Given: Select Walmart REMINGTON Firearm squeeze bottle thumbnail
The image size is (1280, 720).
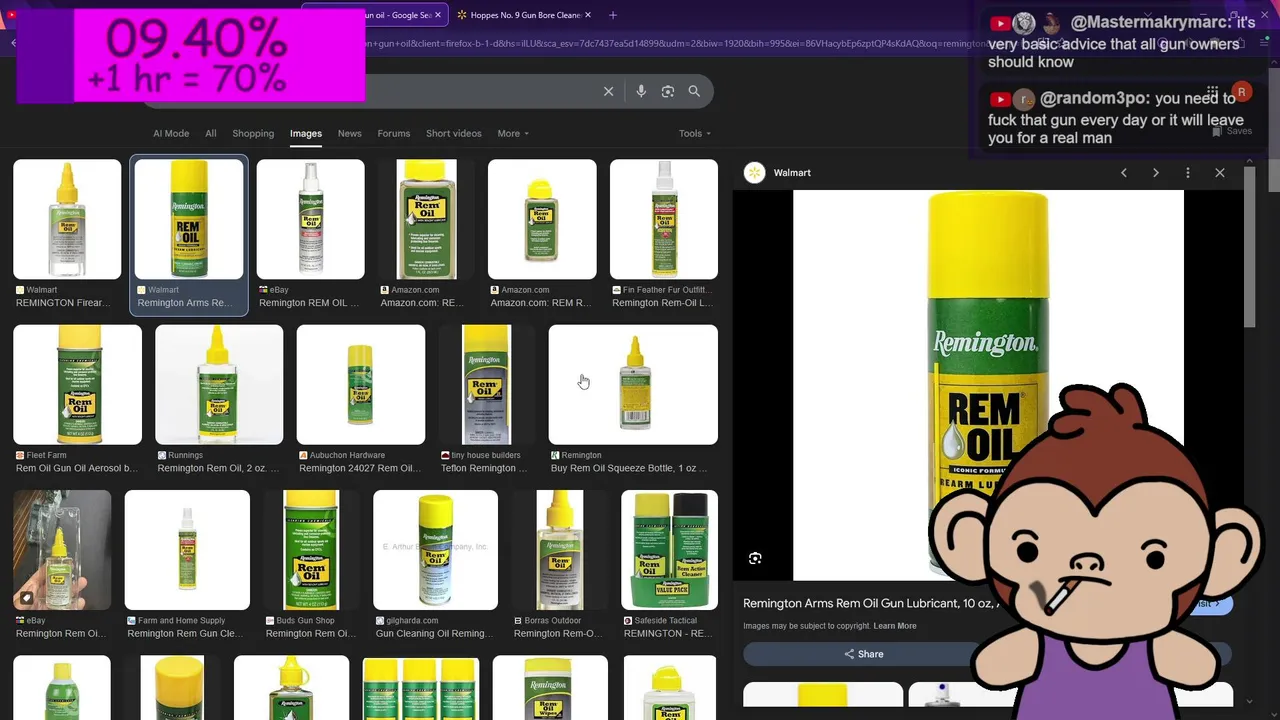Looking at the screenshot, I should click(x=67, y=219).
